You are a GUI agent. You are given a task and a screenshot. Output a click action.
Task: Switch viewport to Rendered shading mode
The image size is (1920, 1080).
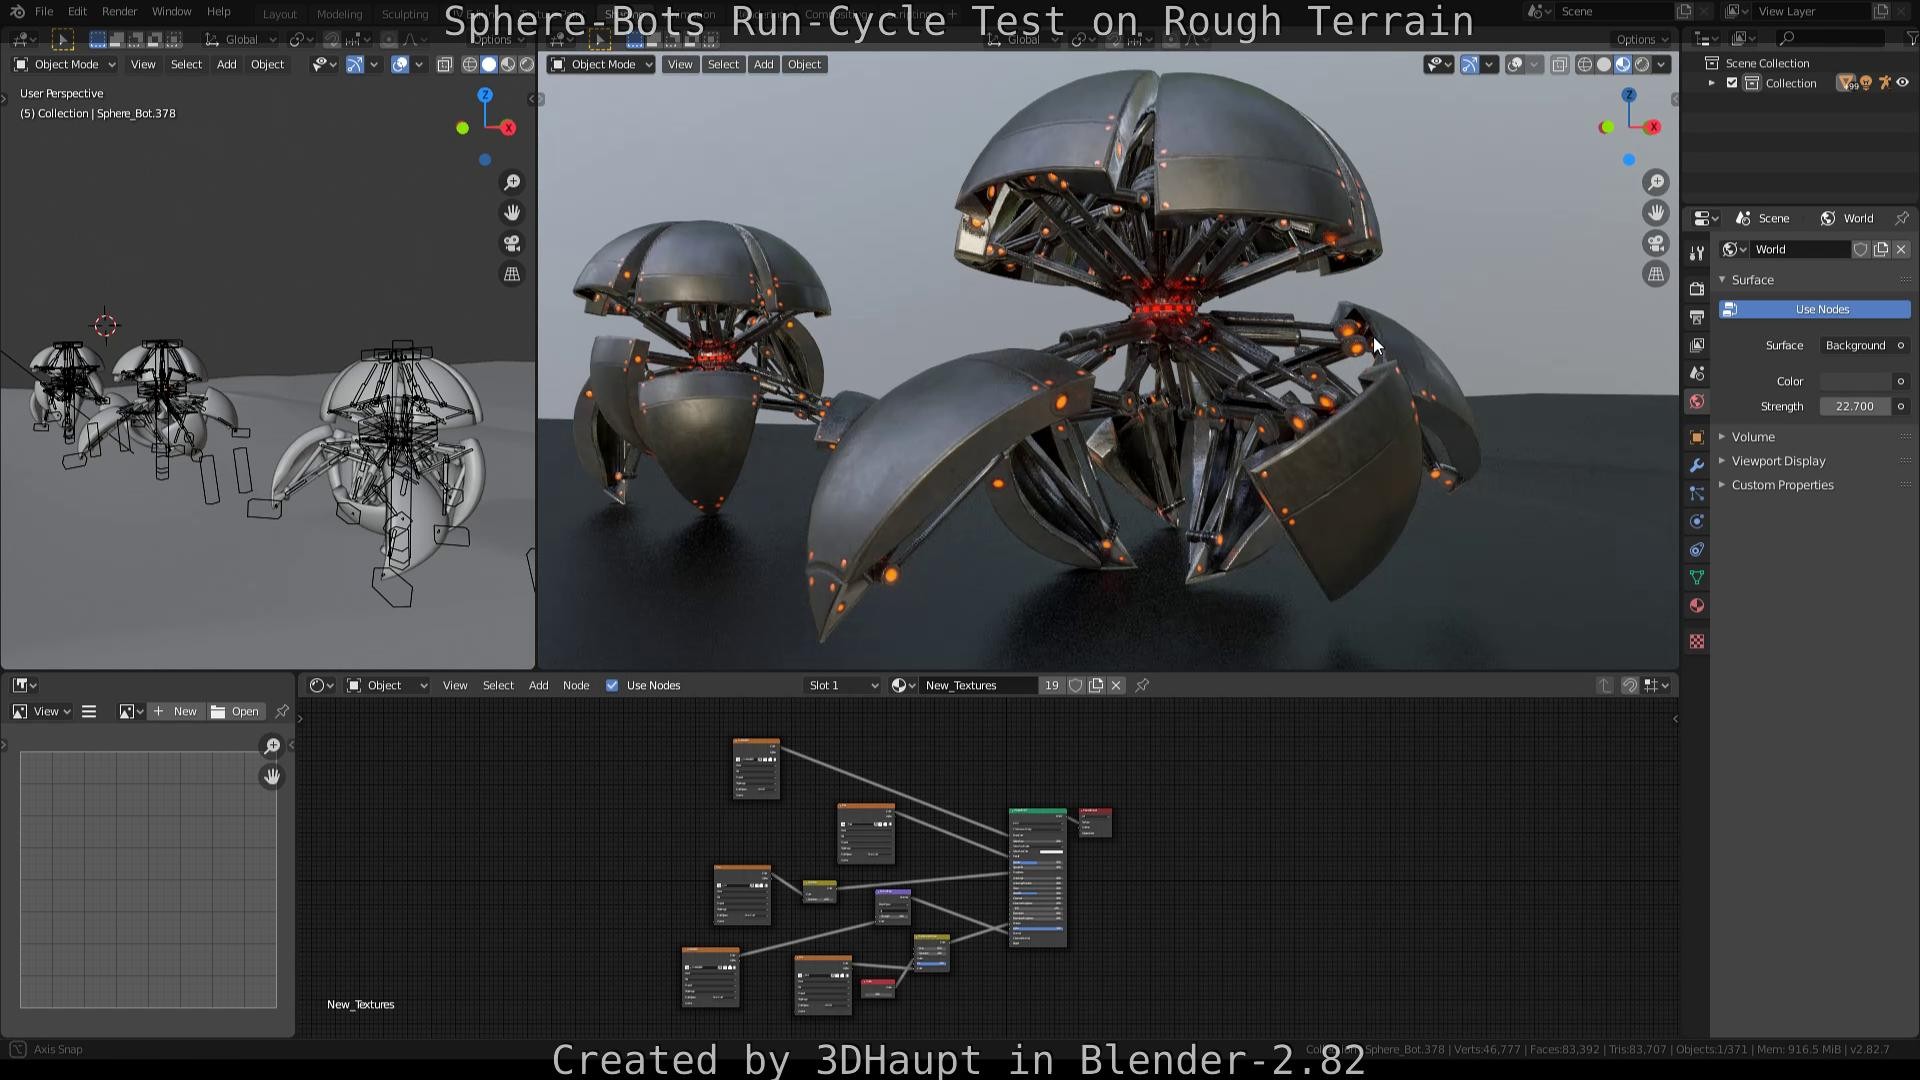(1641, 64)
